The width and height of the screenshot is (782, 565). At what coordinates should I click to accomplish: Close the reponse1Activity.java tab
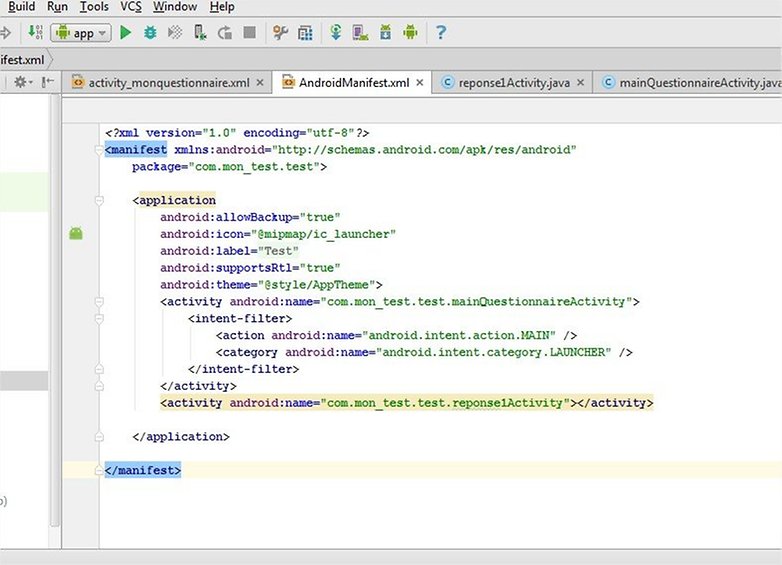[581, 83]
